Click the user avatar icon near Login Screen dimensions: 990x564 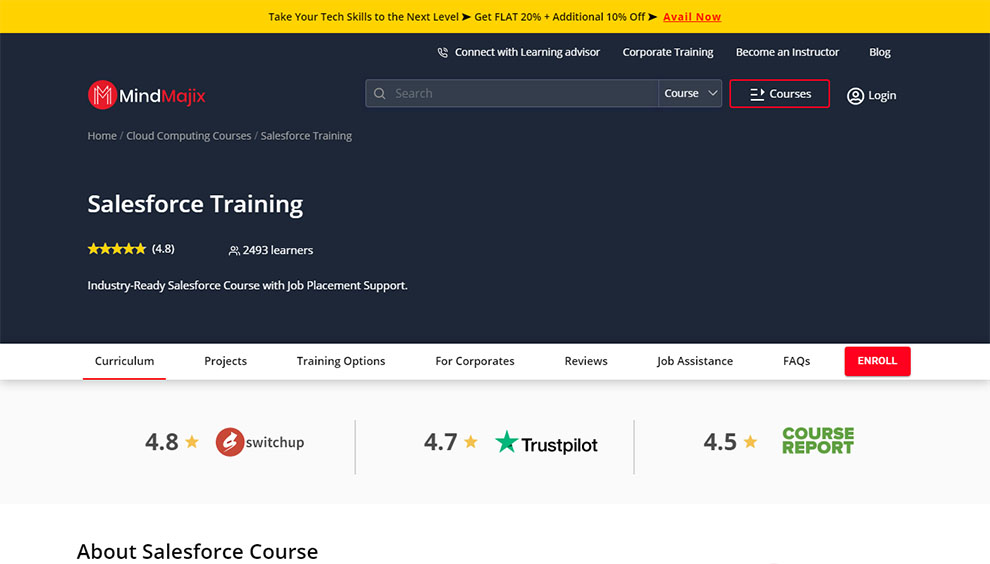point(855,95)
